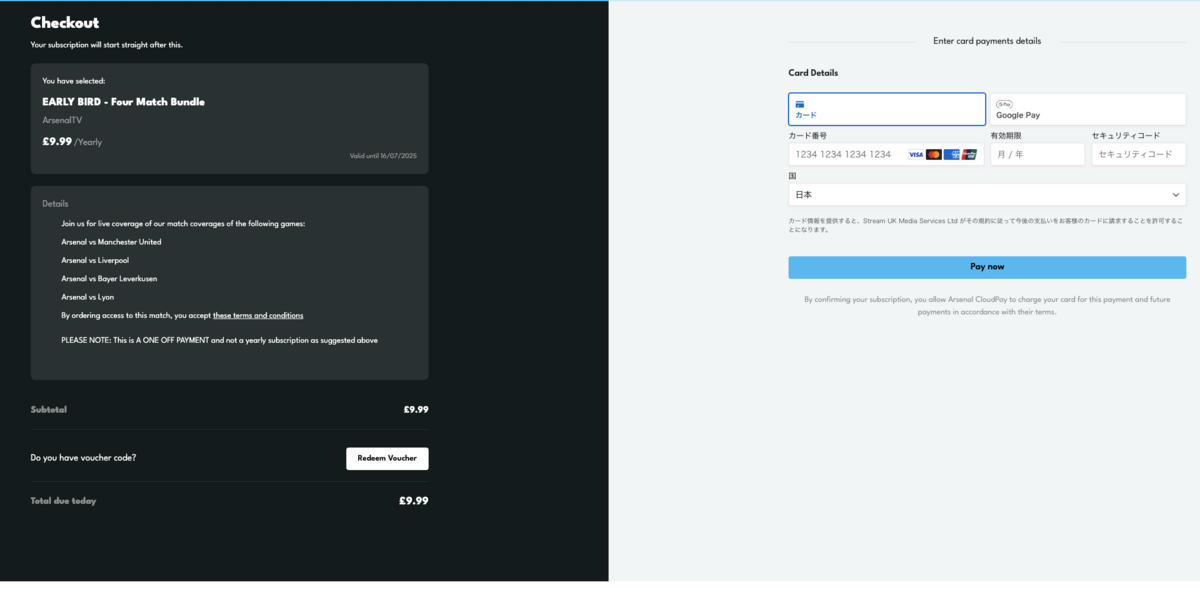Click the Do you have voucher code? text
Screen dimensions: 1200x592
click(83, 458)
